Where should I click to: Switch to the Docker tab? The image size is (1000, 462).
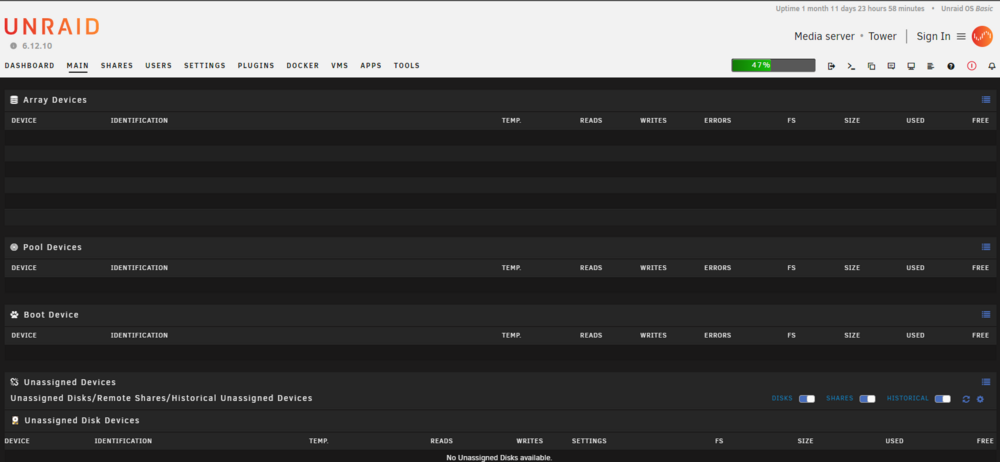click(302, 66)
